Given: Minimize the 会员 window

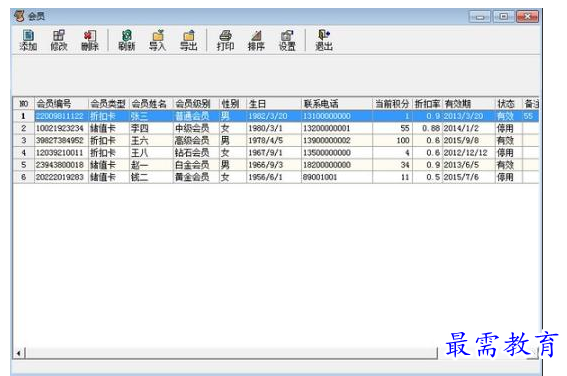Looking at the screenshot, I should click(x=480, y=17).
